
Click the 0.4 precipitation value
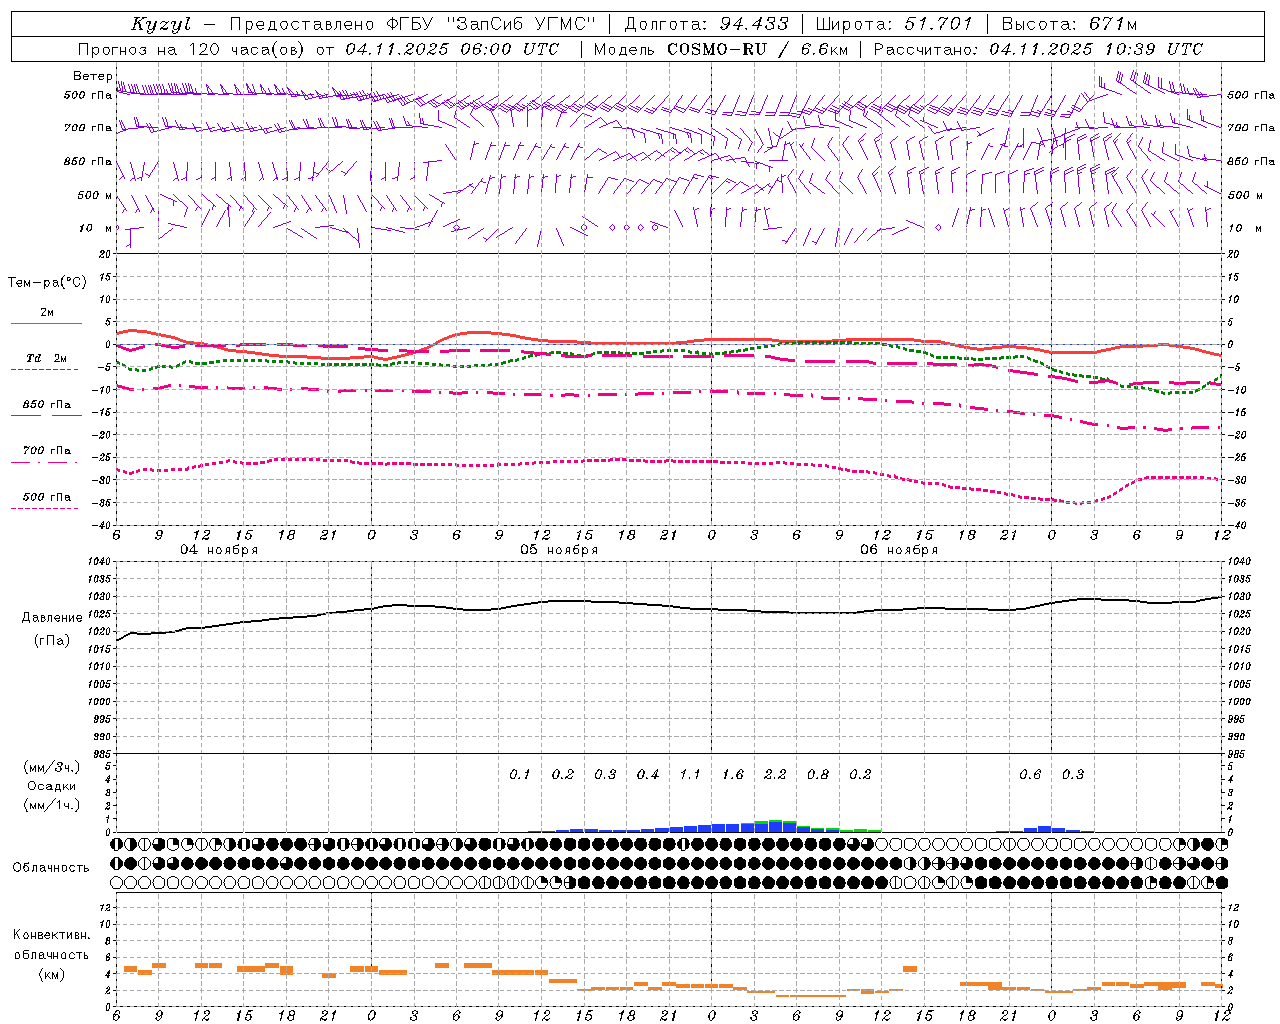(648, 774)
